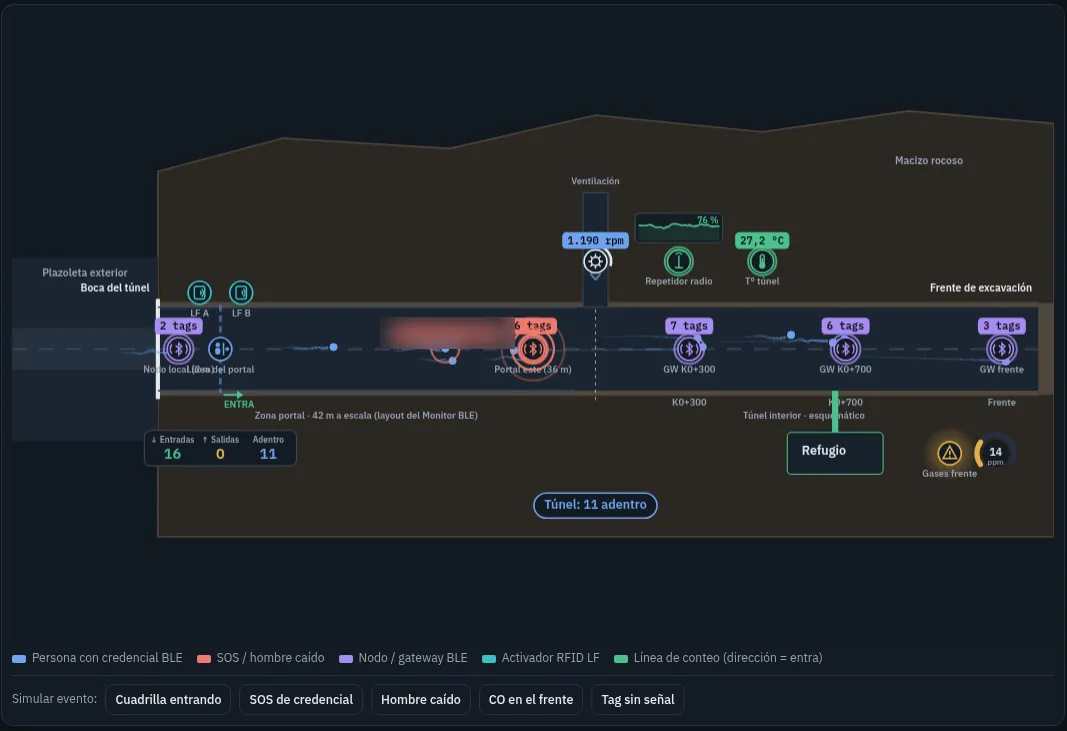The width and height of the screenshot is (1067, 731).
Task: Click the 27,2 °C temperature reading
Action: point(762,240)
